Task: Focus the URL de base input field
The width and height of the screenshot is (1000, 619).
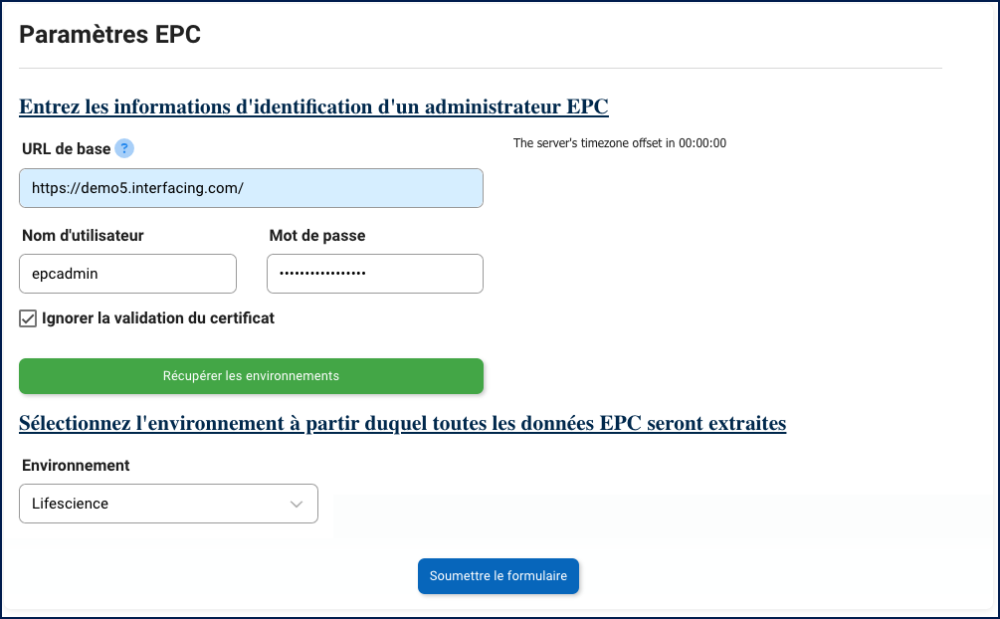Action: pyautogui.click(x=251, y=188)
